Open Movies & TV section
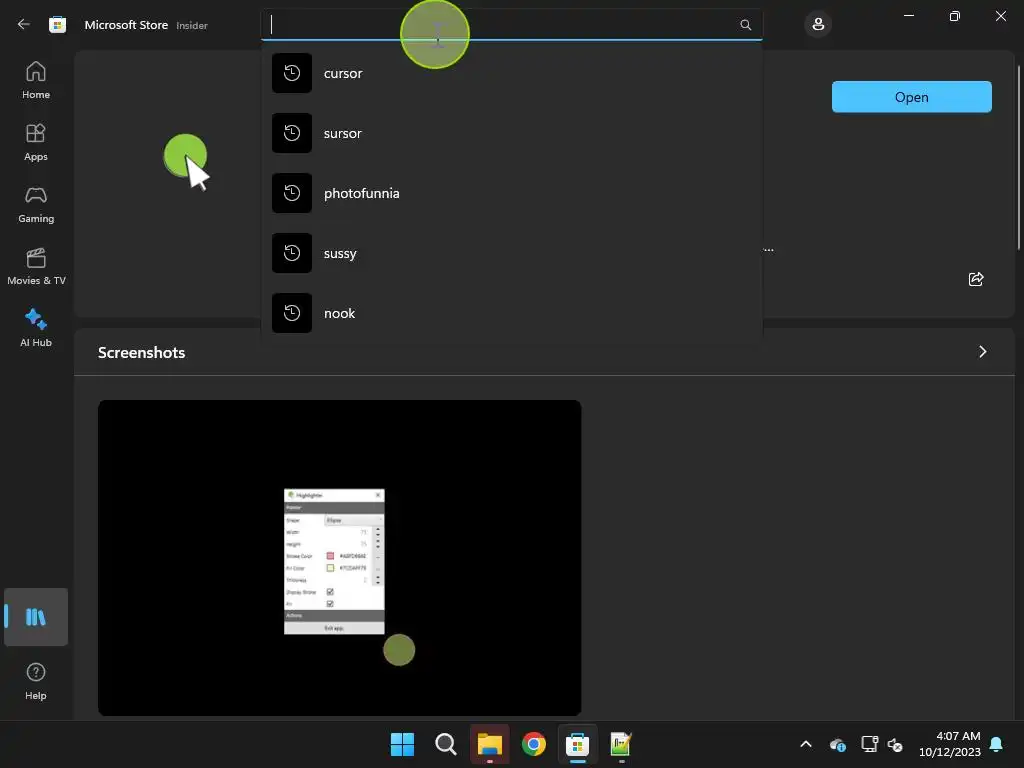Viewport: 1024px width, 768px height. click(x=36, y=266)
